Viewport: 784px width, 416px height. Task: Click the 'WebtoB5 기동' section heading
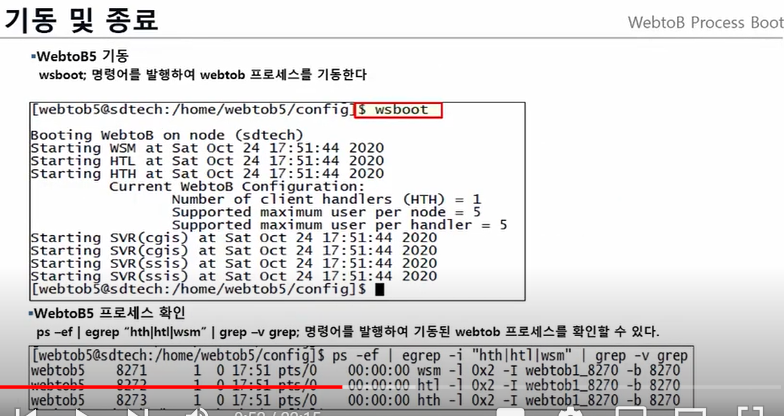tap(80, 56)
